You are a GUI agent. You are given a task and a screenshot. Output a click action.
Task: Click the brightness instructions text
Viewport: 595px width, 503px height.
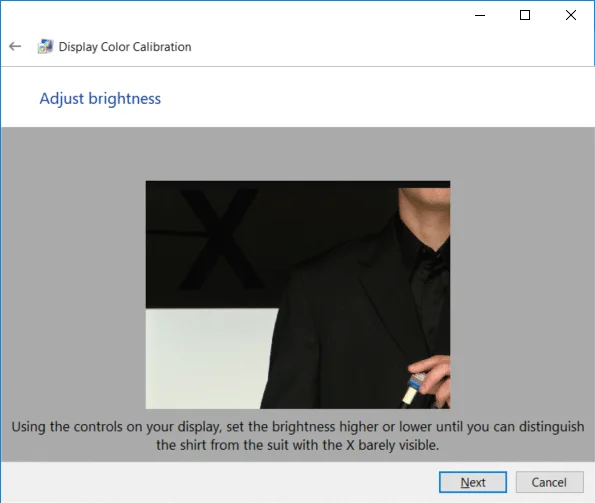[298, 436]
